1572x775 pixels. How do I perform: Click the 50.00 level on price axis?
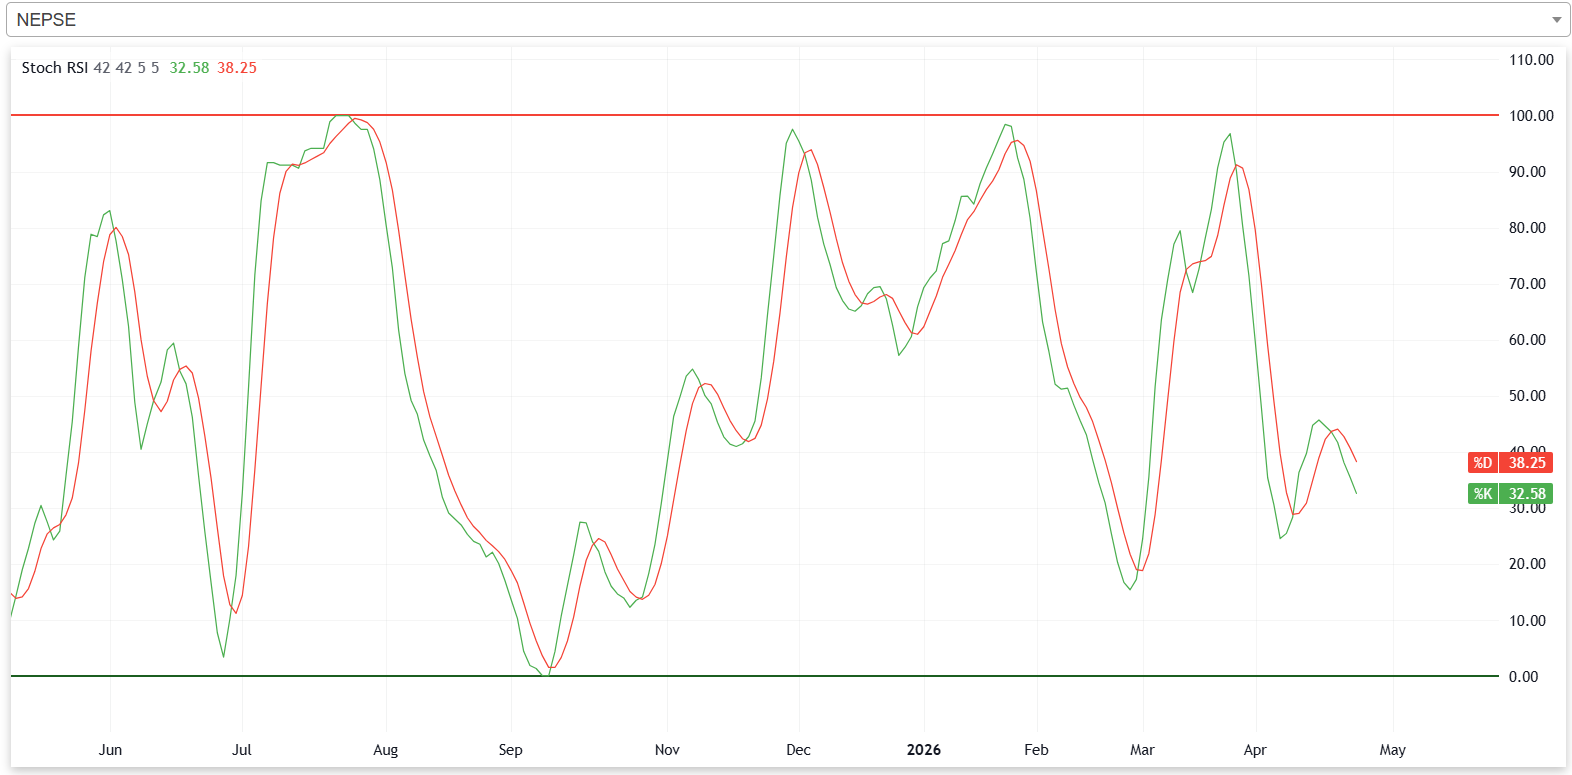pyautogui.click(x=1527, y=396)
